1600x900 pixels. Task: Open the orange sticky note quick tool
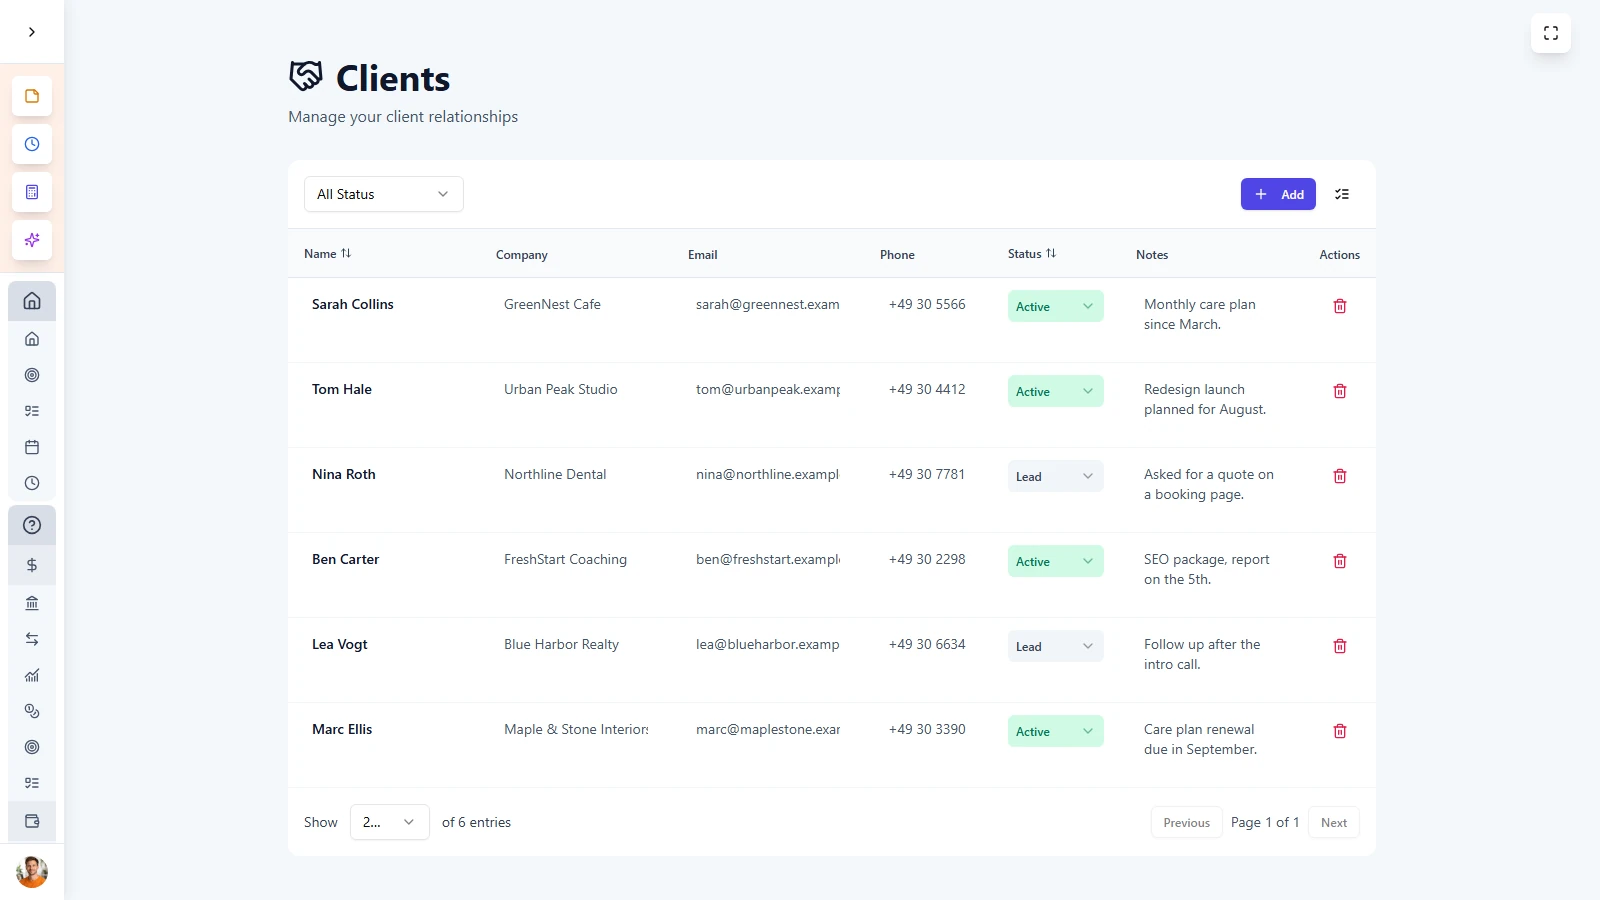point(32,96)
